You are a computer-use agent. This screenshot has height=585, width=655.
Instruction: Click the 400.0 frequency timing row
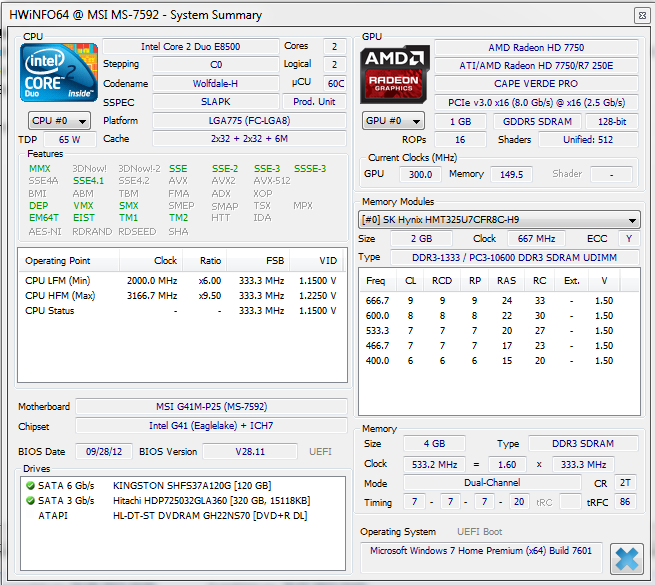pos(499,361)
